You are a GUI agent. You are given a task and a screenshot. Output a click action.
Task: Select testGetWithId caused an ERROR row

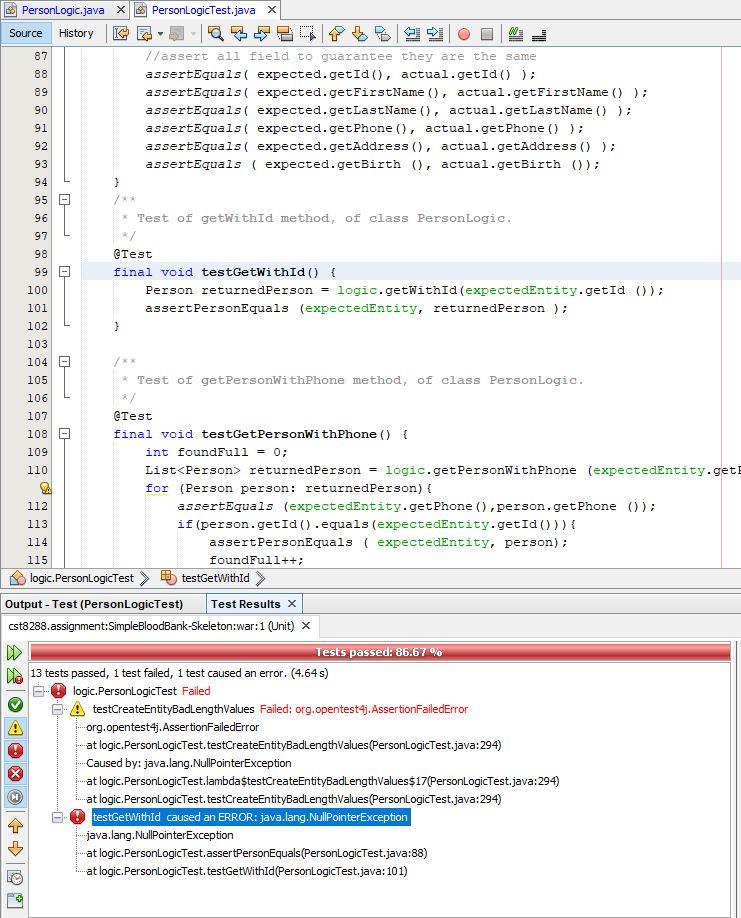point(251,817)
